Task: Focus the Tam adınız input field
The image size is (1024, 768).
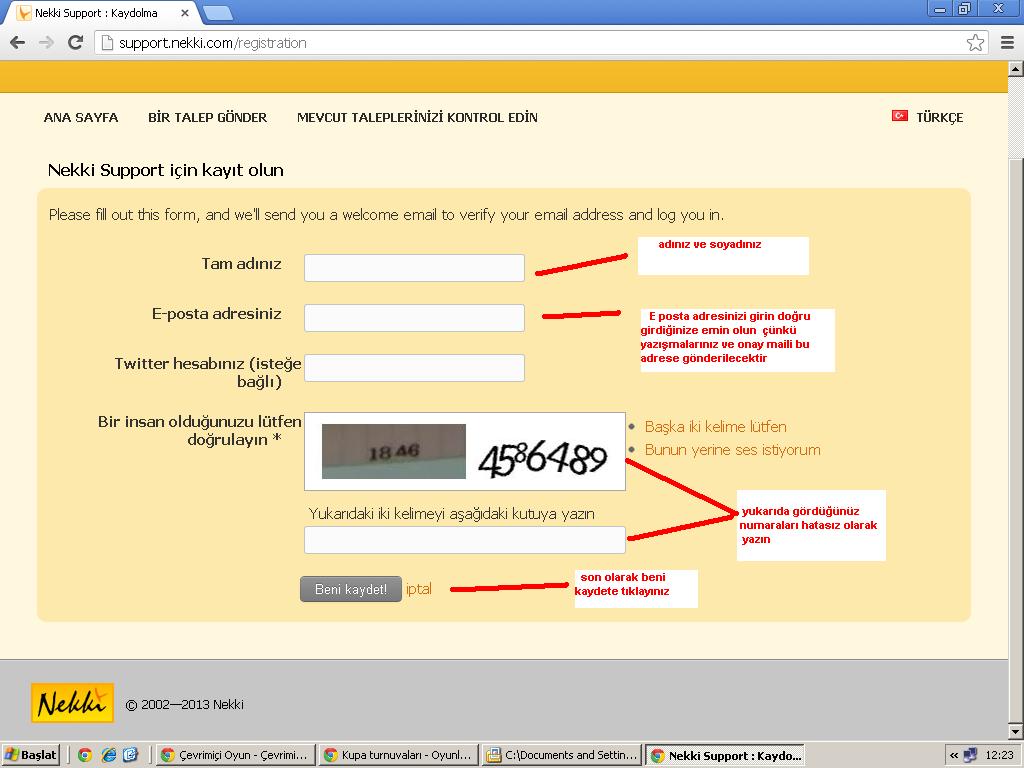Action: tap(414, 268)
